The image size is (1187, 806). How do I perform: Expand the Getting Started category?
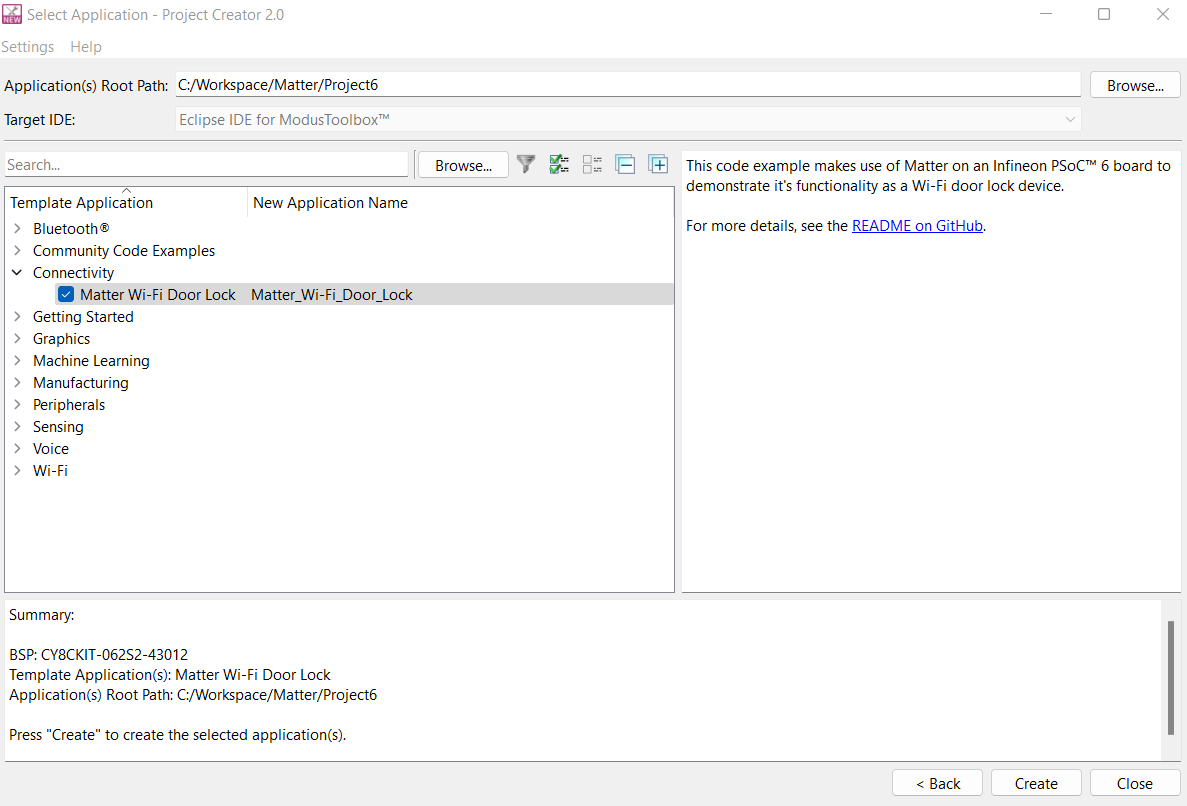pyautogui.click(x=17, y=316)
